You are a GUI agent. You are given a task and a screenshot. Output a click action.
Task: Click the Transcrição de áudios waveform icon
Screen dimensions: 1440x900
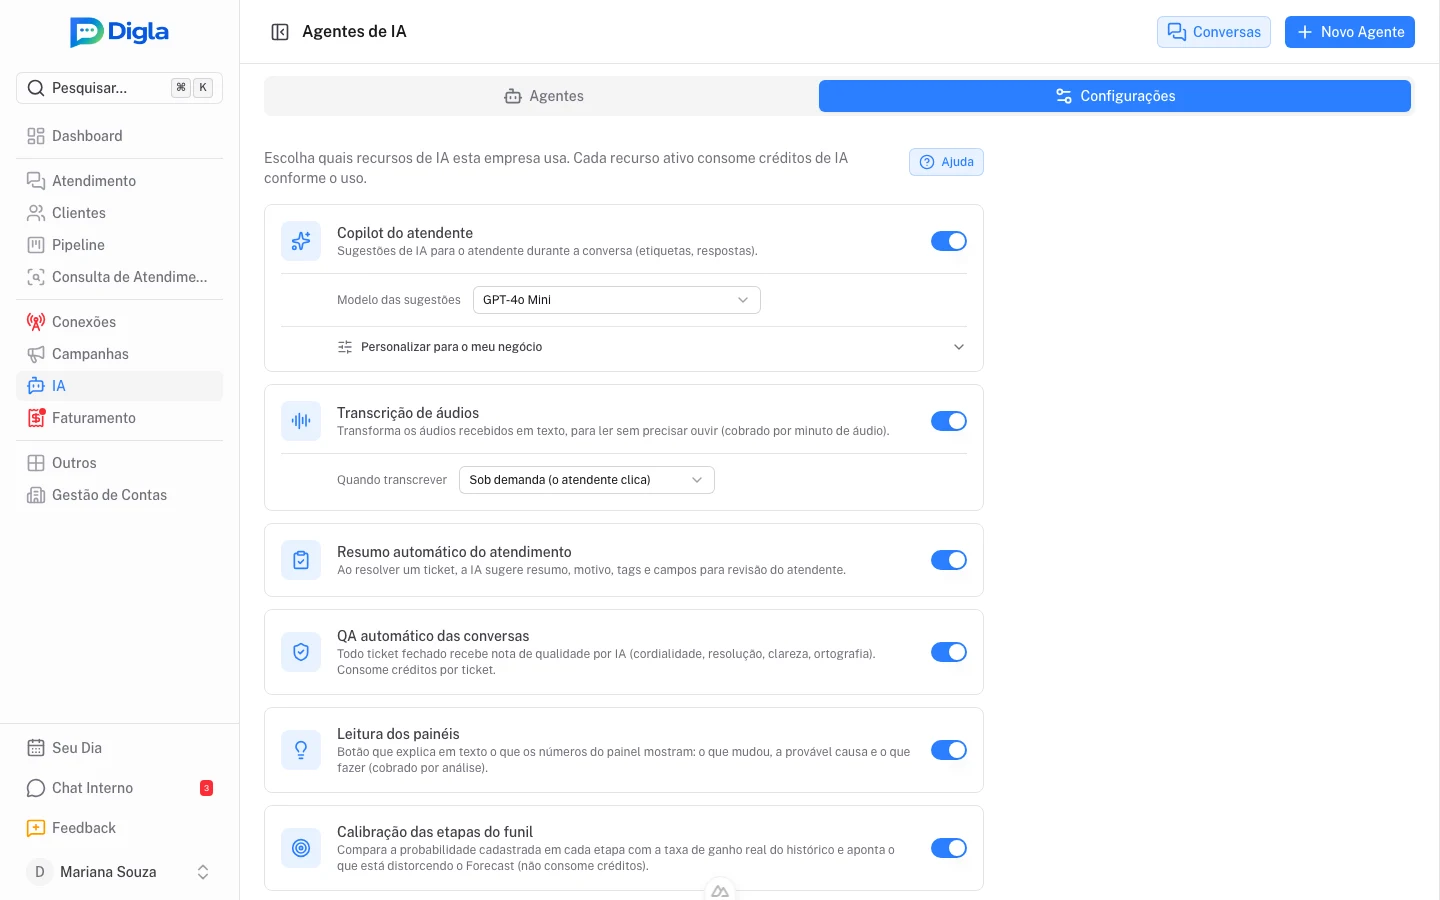pos(301,421)
